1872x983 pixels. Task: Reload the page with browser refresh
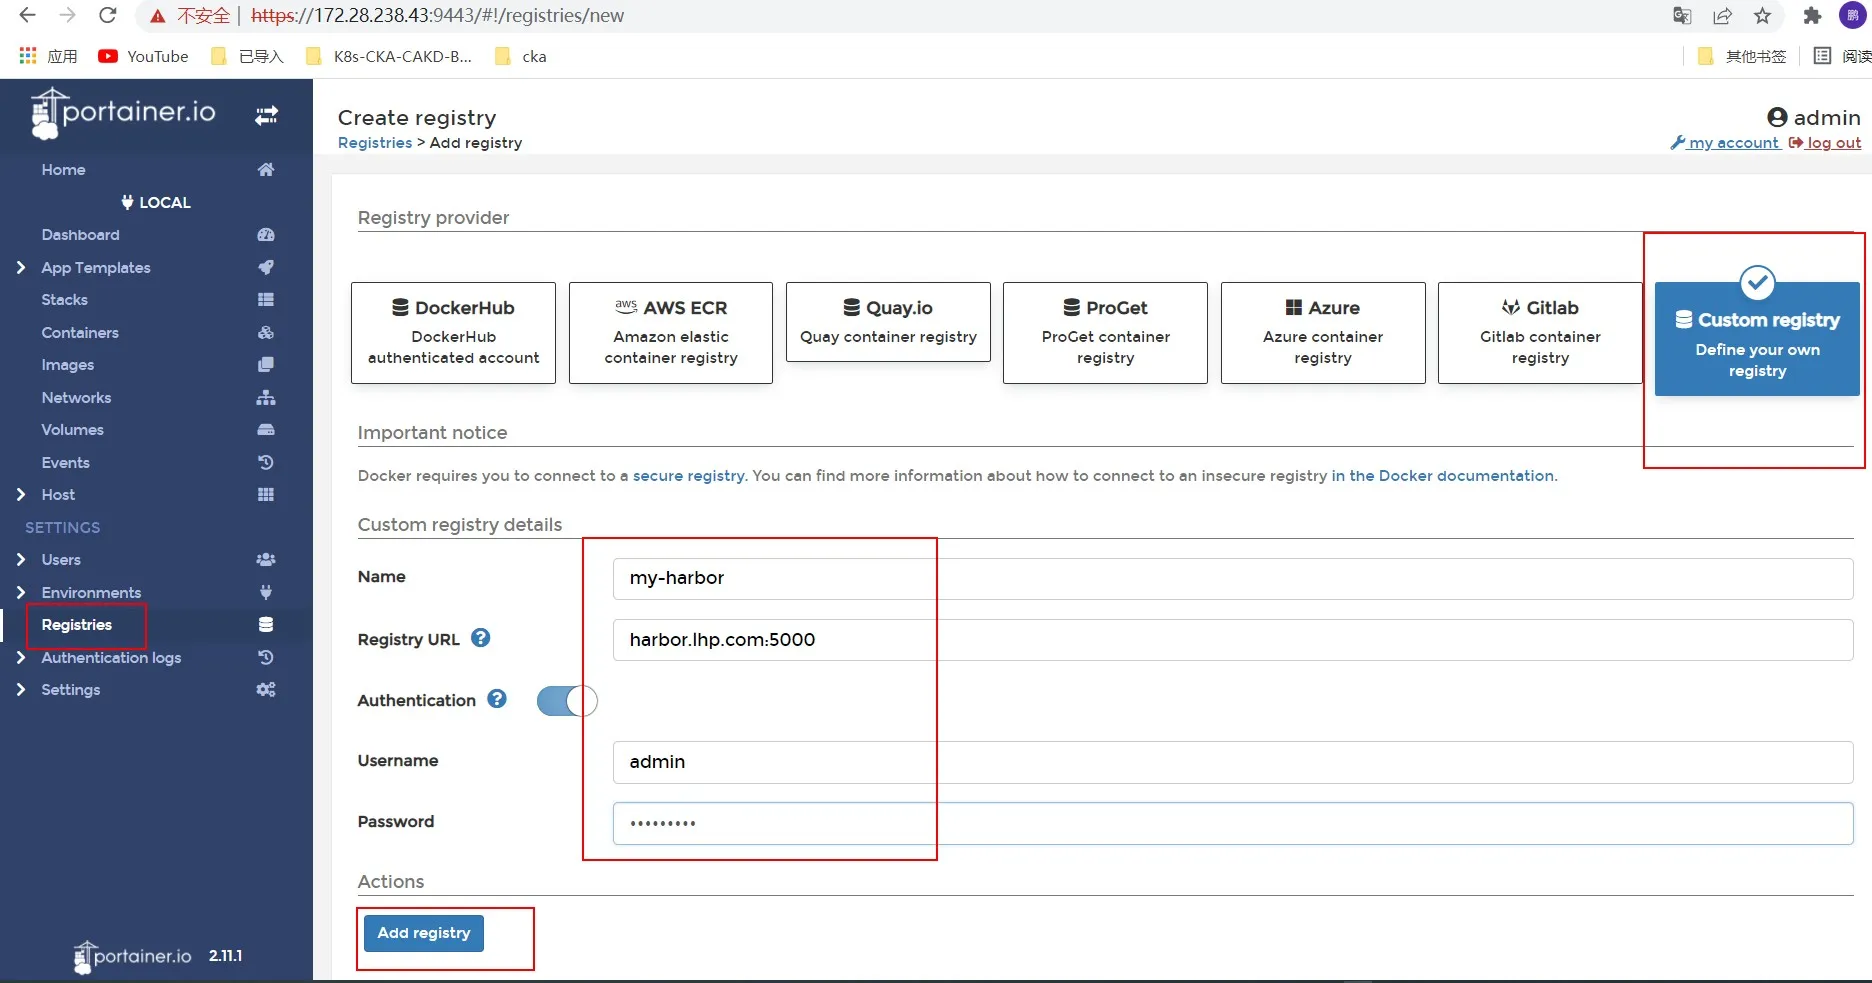pos(108,15)
